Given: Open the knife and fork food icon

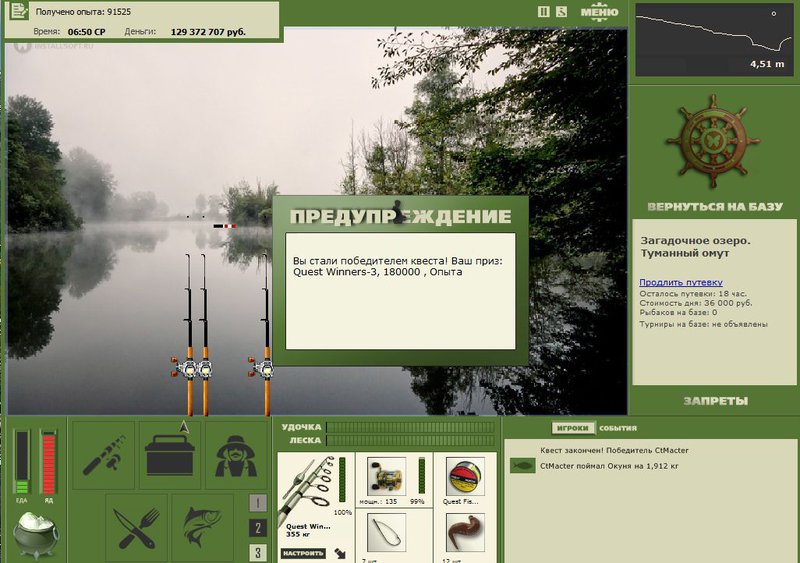Looking at the screenshot, I should [137, 527].
